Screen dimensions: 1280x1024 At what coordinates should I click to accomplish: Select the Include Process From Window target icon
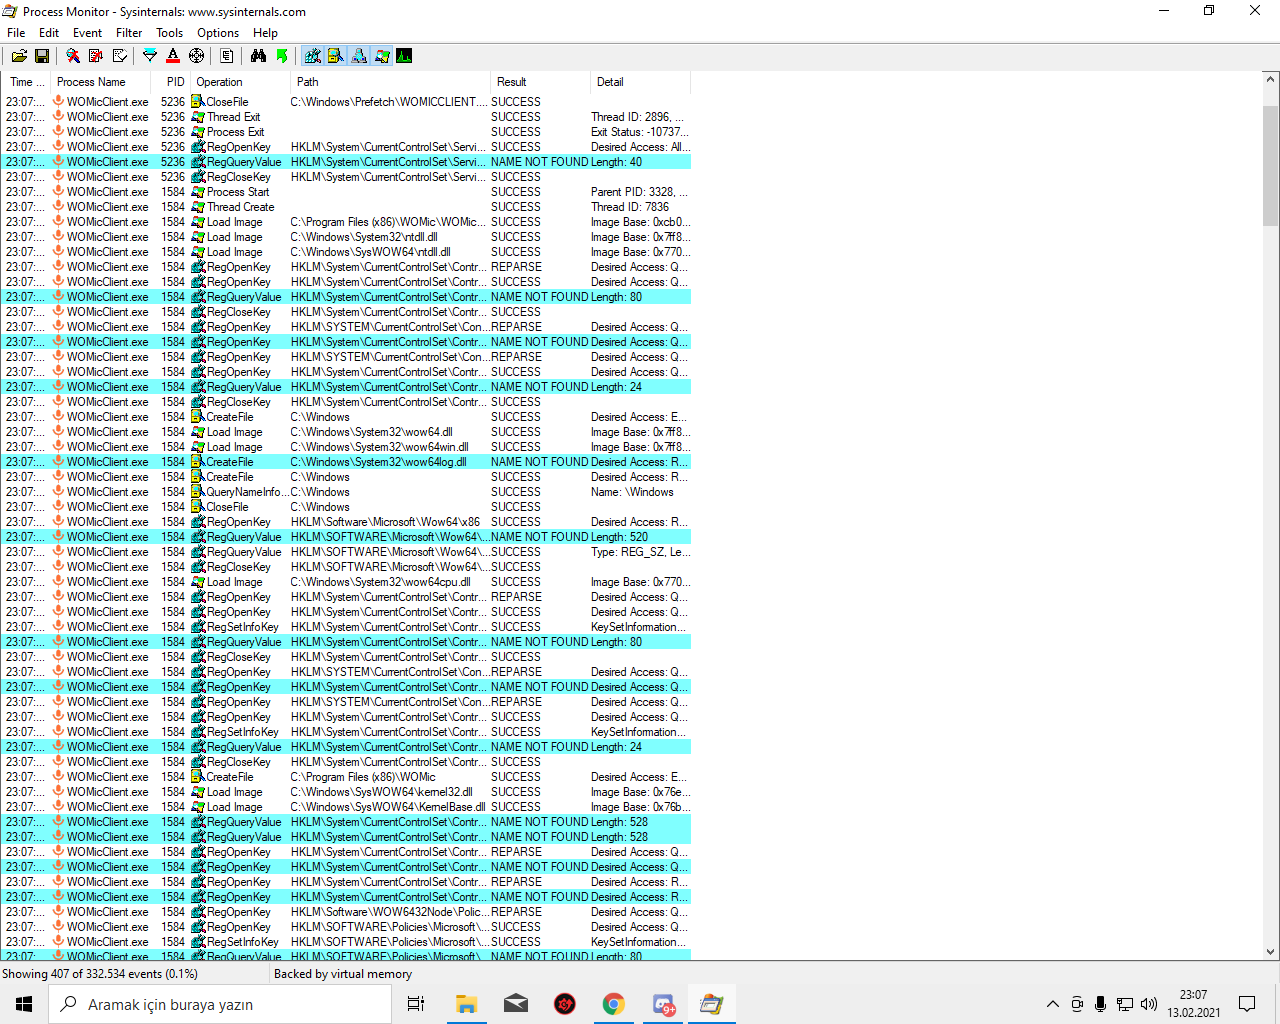pyautogui.click(x=196, y=56)
